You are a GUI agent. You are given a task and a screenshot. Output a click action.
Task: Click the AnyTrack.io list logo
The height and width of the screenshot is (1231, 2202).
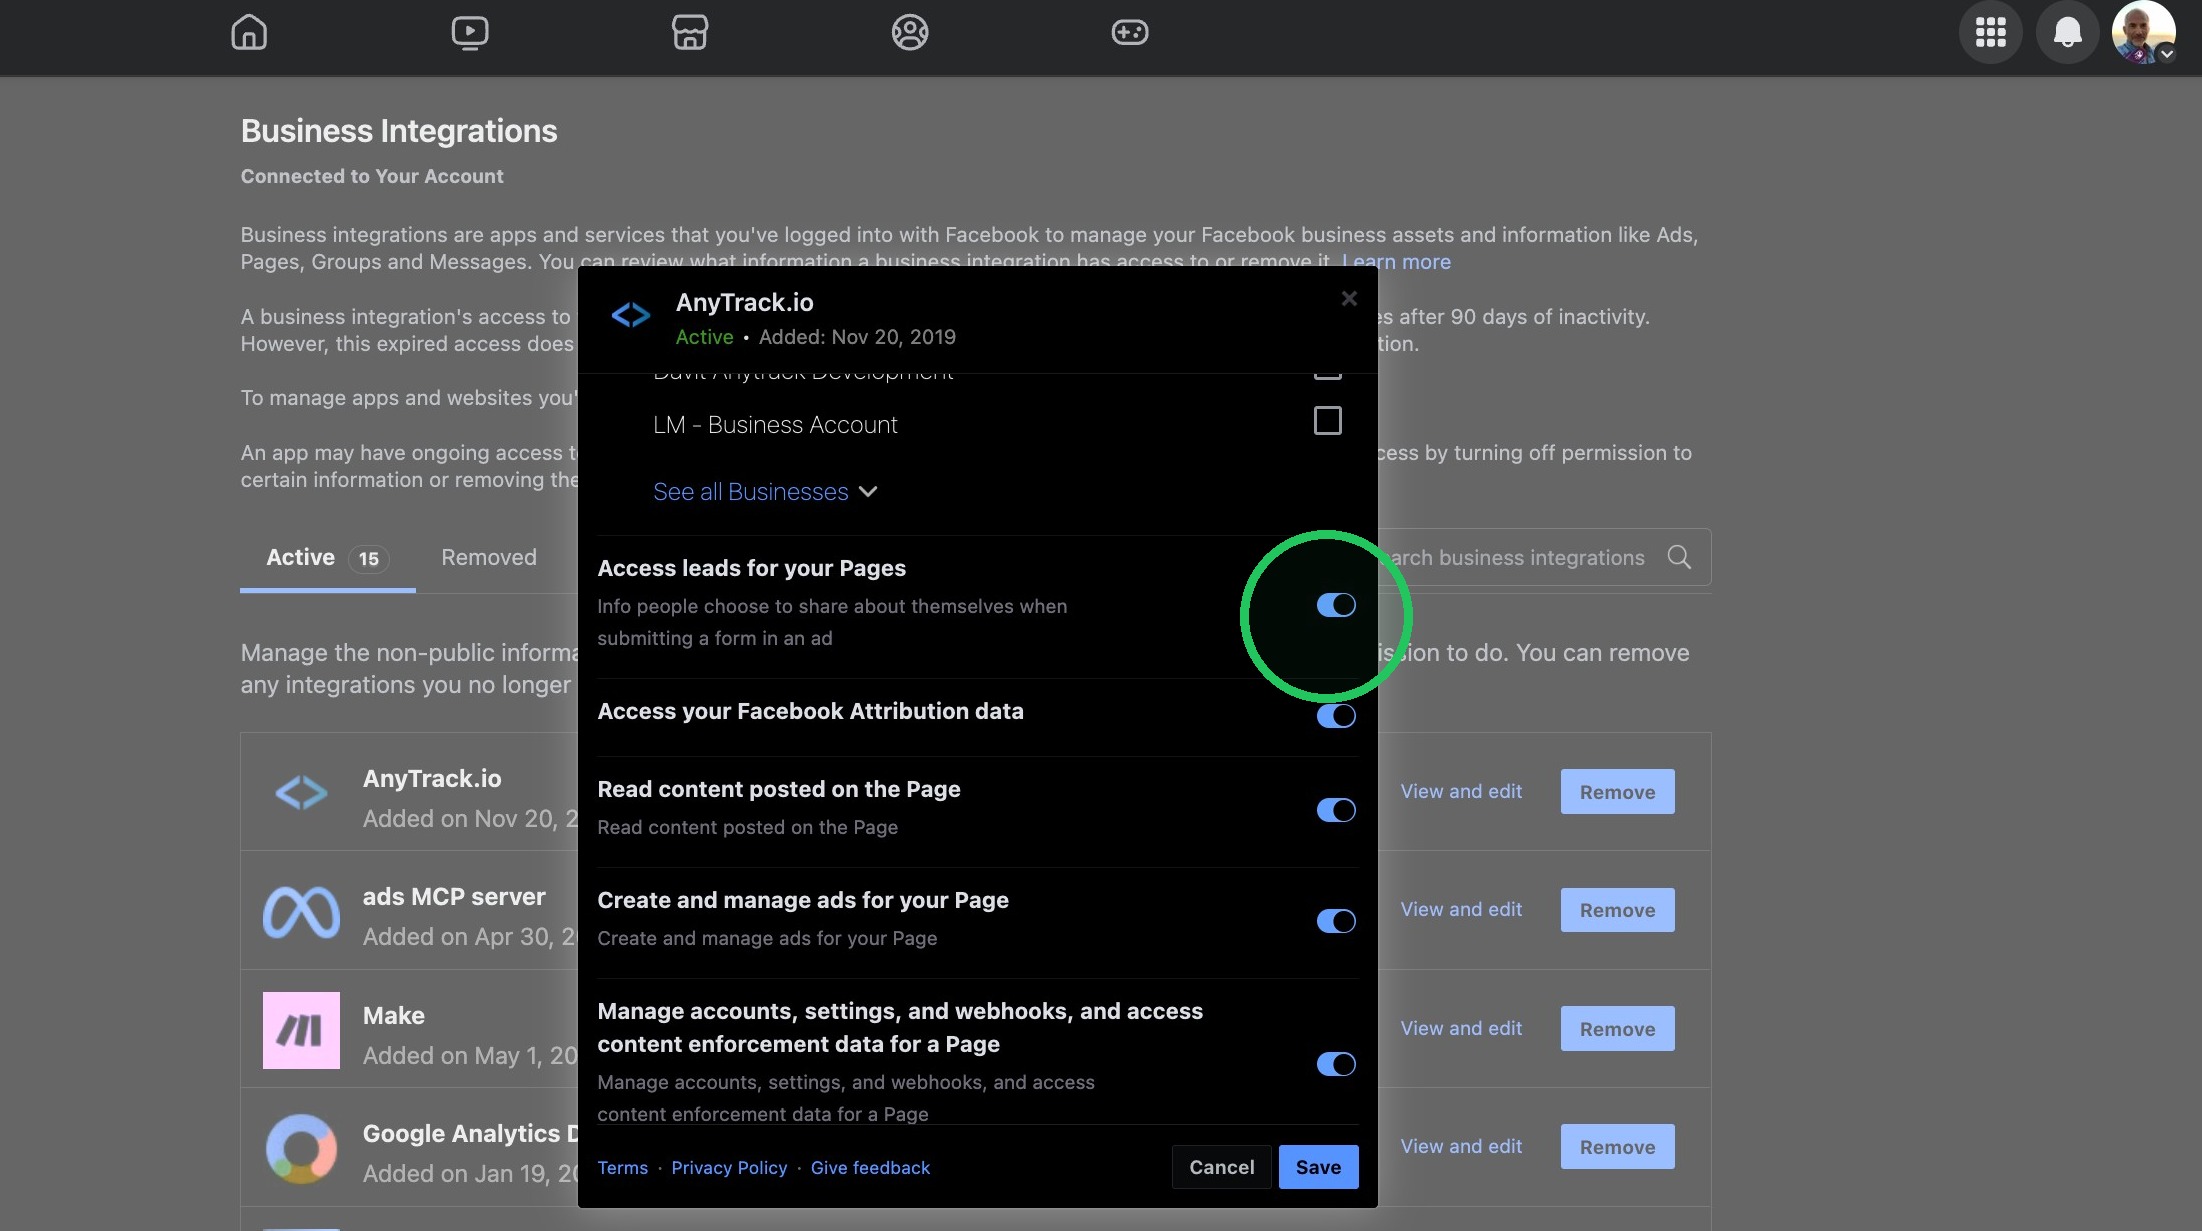click(x=301, y=792)
